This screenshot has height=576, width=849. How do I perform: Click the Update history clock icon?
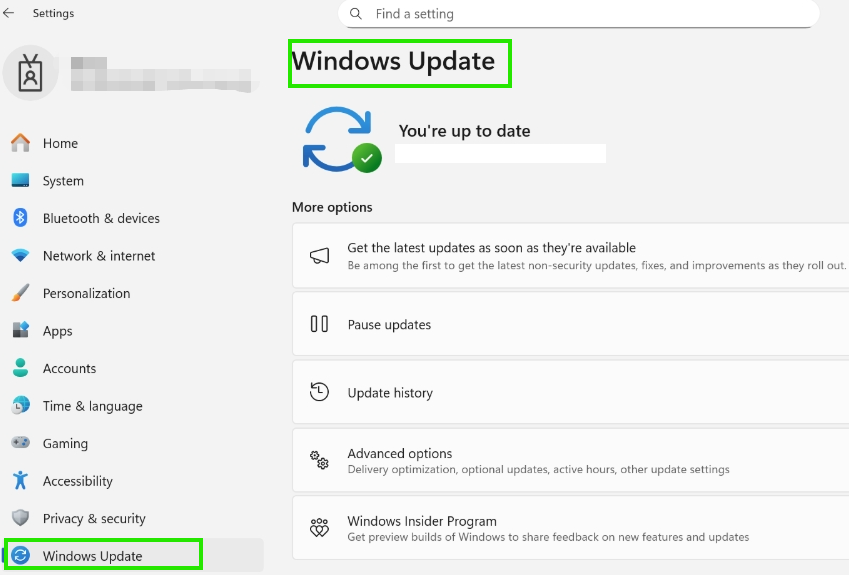[x=319, y=392]
